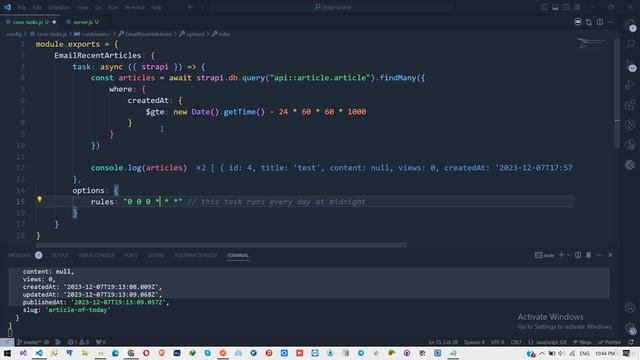Add a new terminal with plus icon
This screenshot has height=360, width=640.
(x=561, y=255)
